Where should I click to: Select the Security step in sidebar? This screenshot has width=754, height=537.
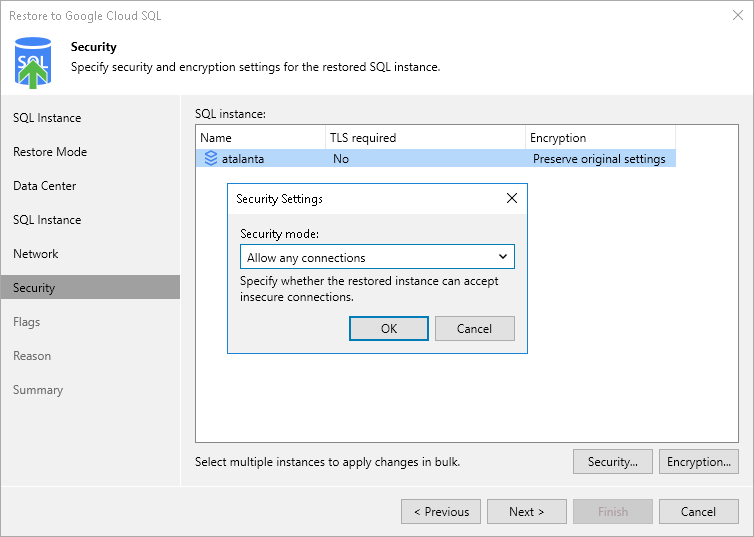(90, 287)
